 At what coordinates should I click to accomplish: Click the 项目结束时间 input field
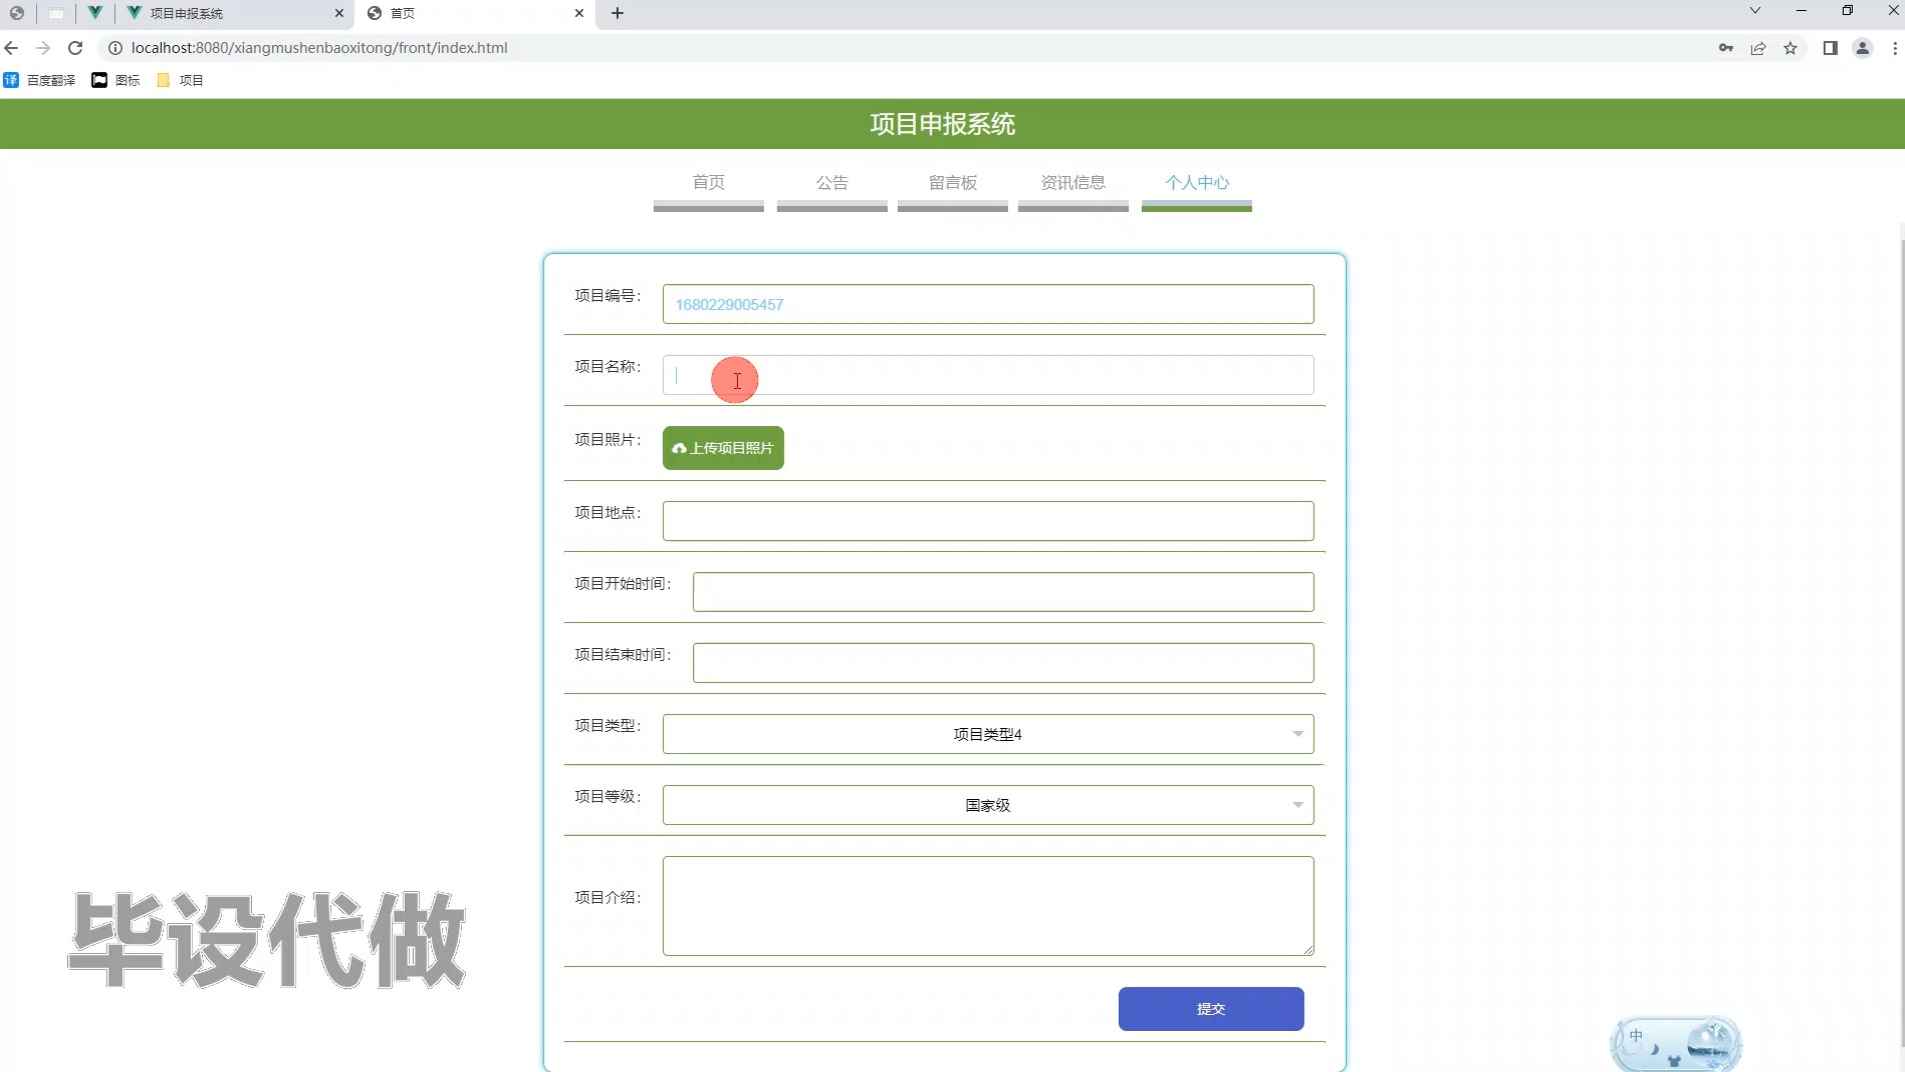click(1003, 663)
